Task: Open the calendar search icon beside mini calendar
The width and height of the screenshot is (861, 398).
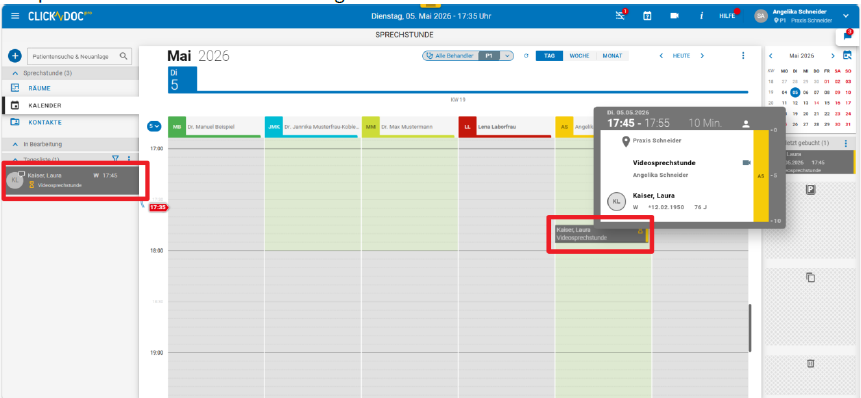Action: point(847,55)
